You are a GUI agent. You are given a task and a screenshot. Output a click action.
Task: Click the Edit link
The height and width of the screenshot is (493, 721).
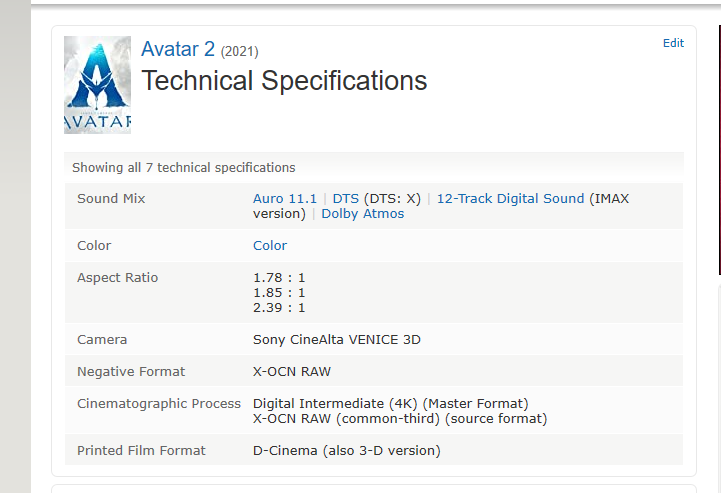pos(673,43)
